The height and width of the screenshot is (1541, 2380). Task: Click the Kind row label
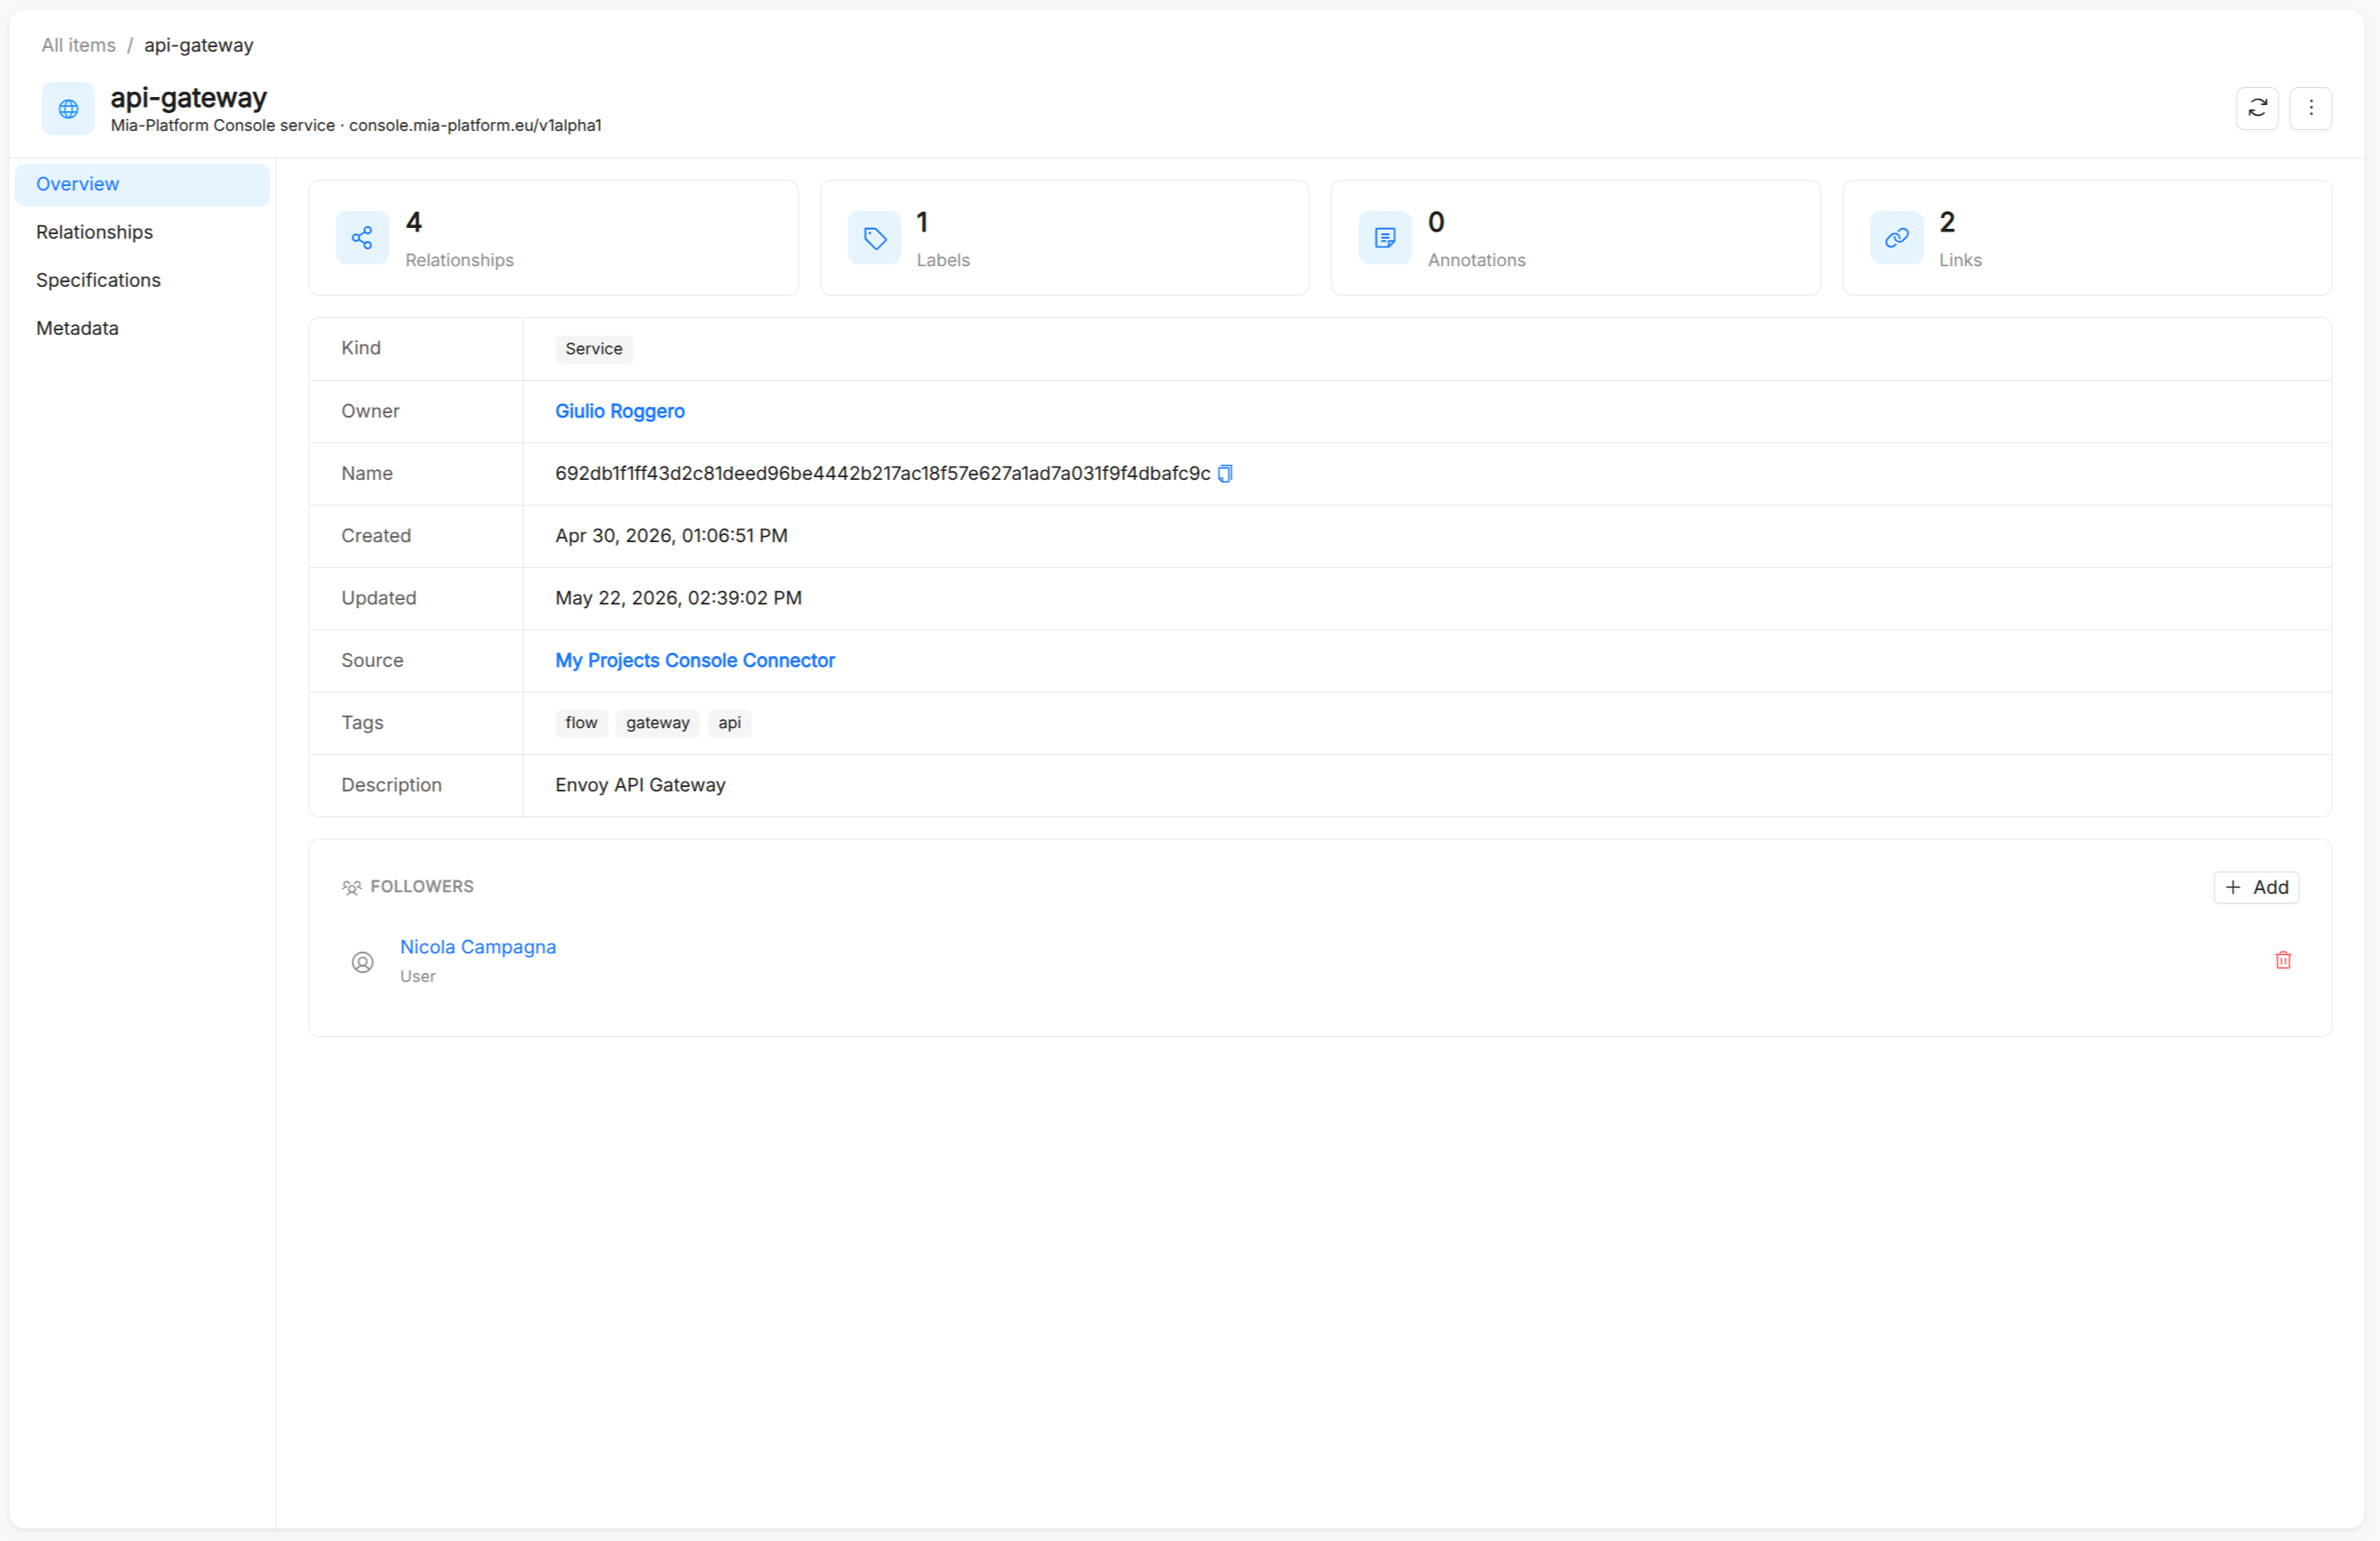pos(360,348)
